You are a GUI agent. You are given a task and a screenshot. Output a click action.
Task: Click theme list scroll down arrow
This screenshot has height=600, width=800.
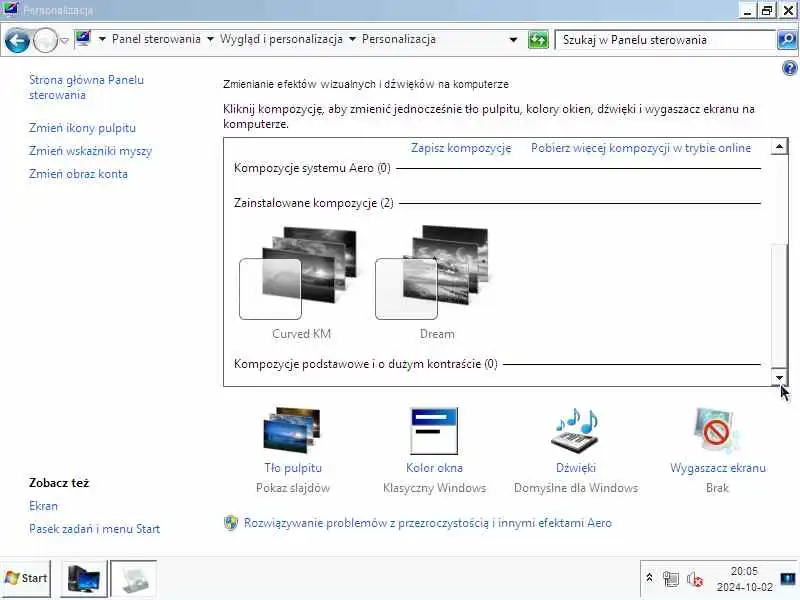[x=779, y=378]
